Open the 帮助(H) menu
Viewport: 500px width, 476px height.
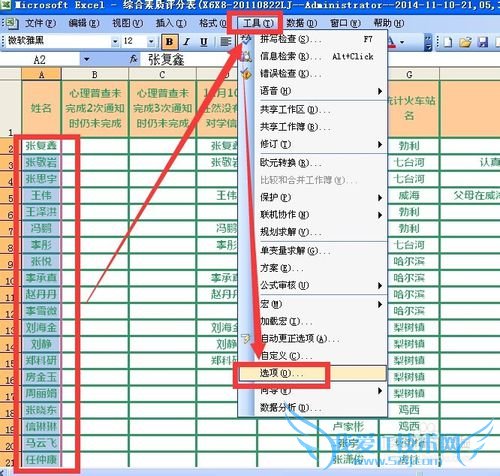tap(389, 23)
